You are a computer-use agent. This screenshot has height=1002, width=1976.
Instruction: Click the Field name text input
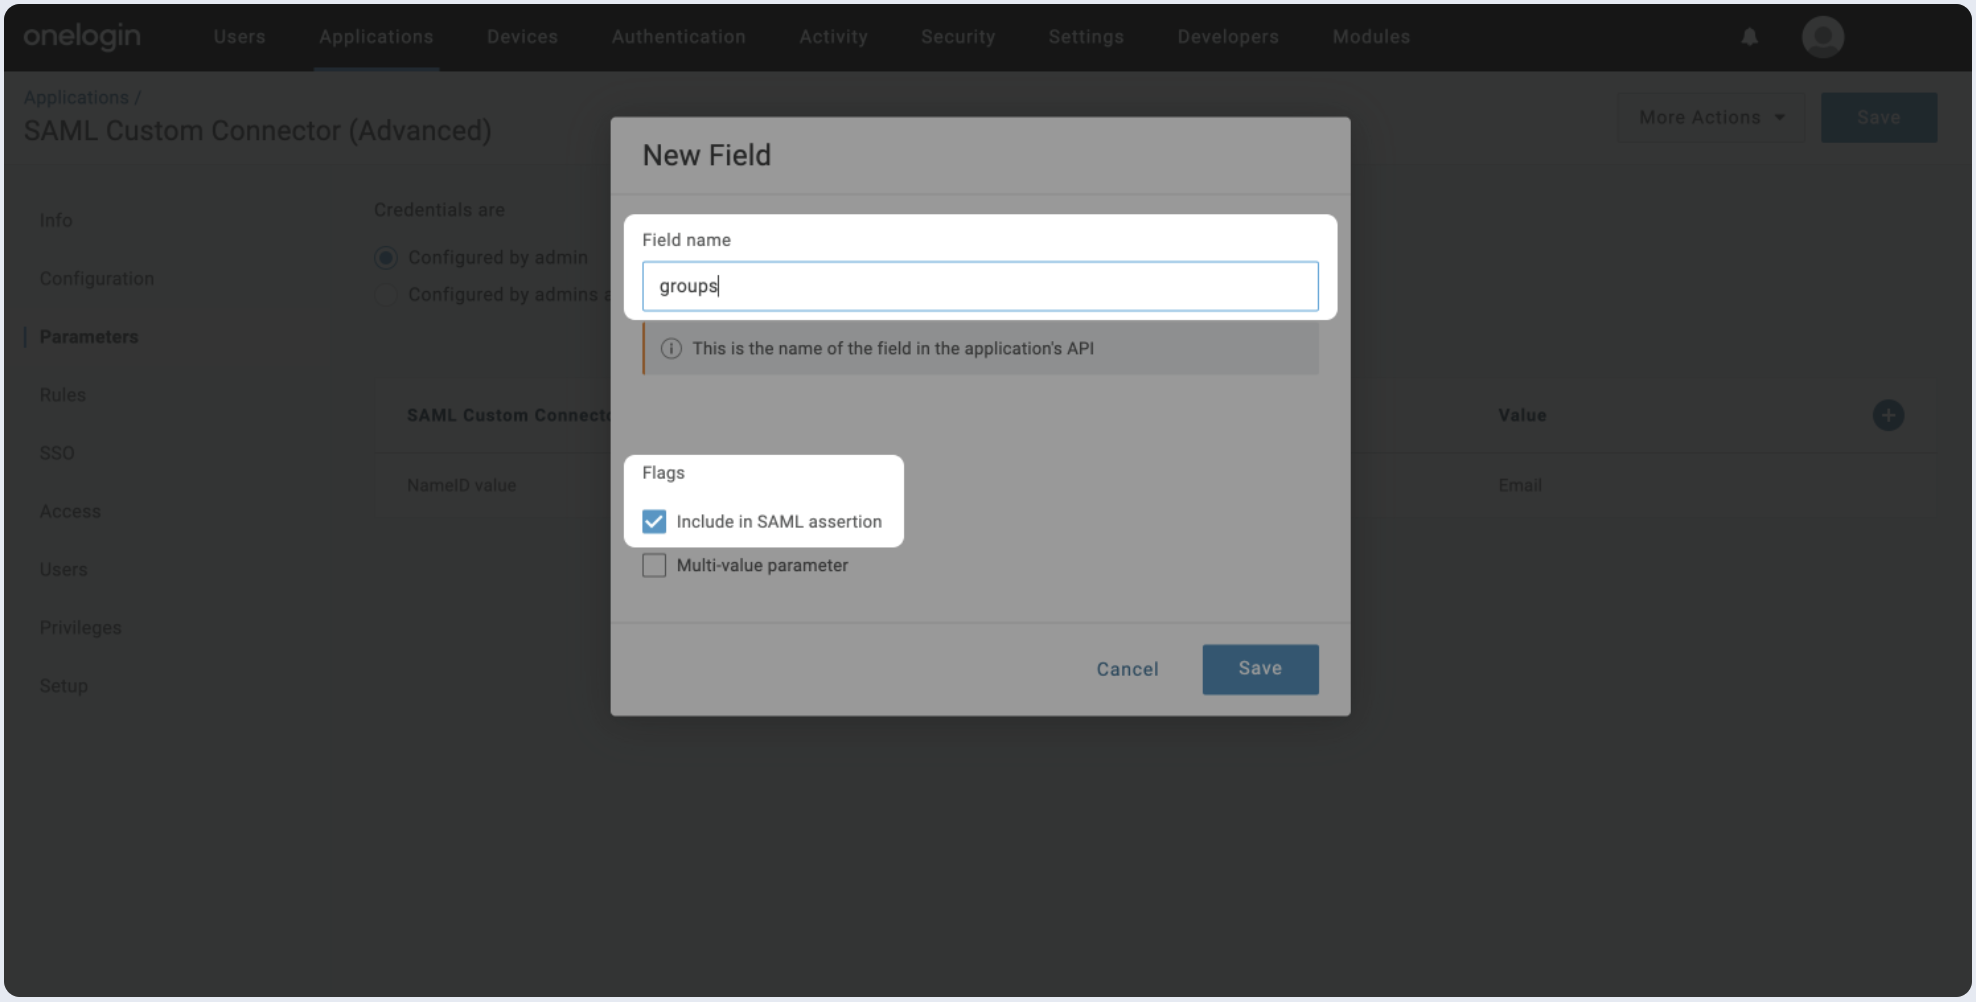(979, 286)
